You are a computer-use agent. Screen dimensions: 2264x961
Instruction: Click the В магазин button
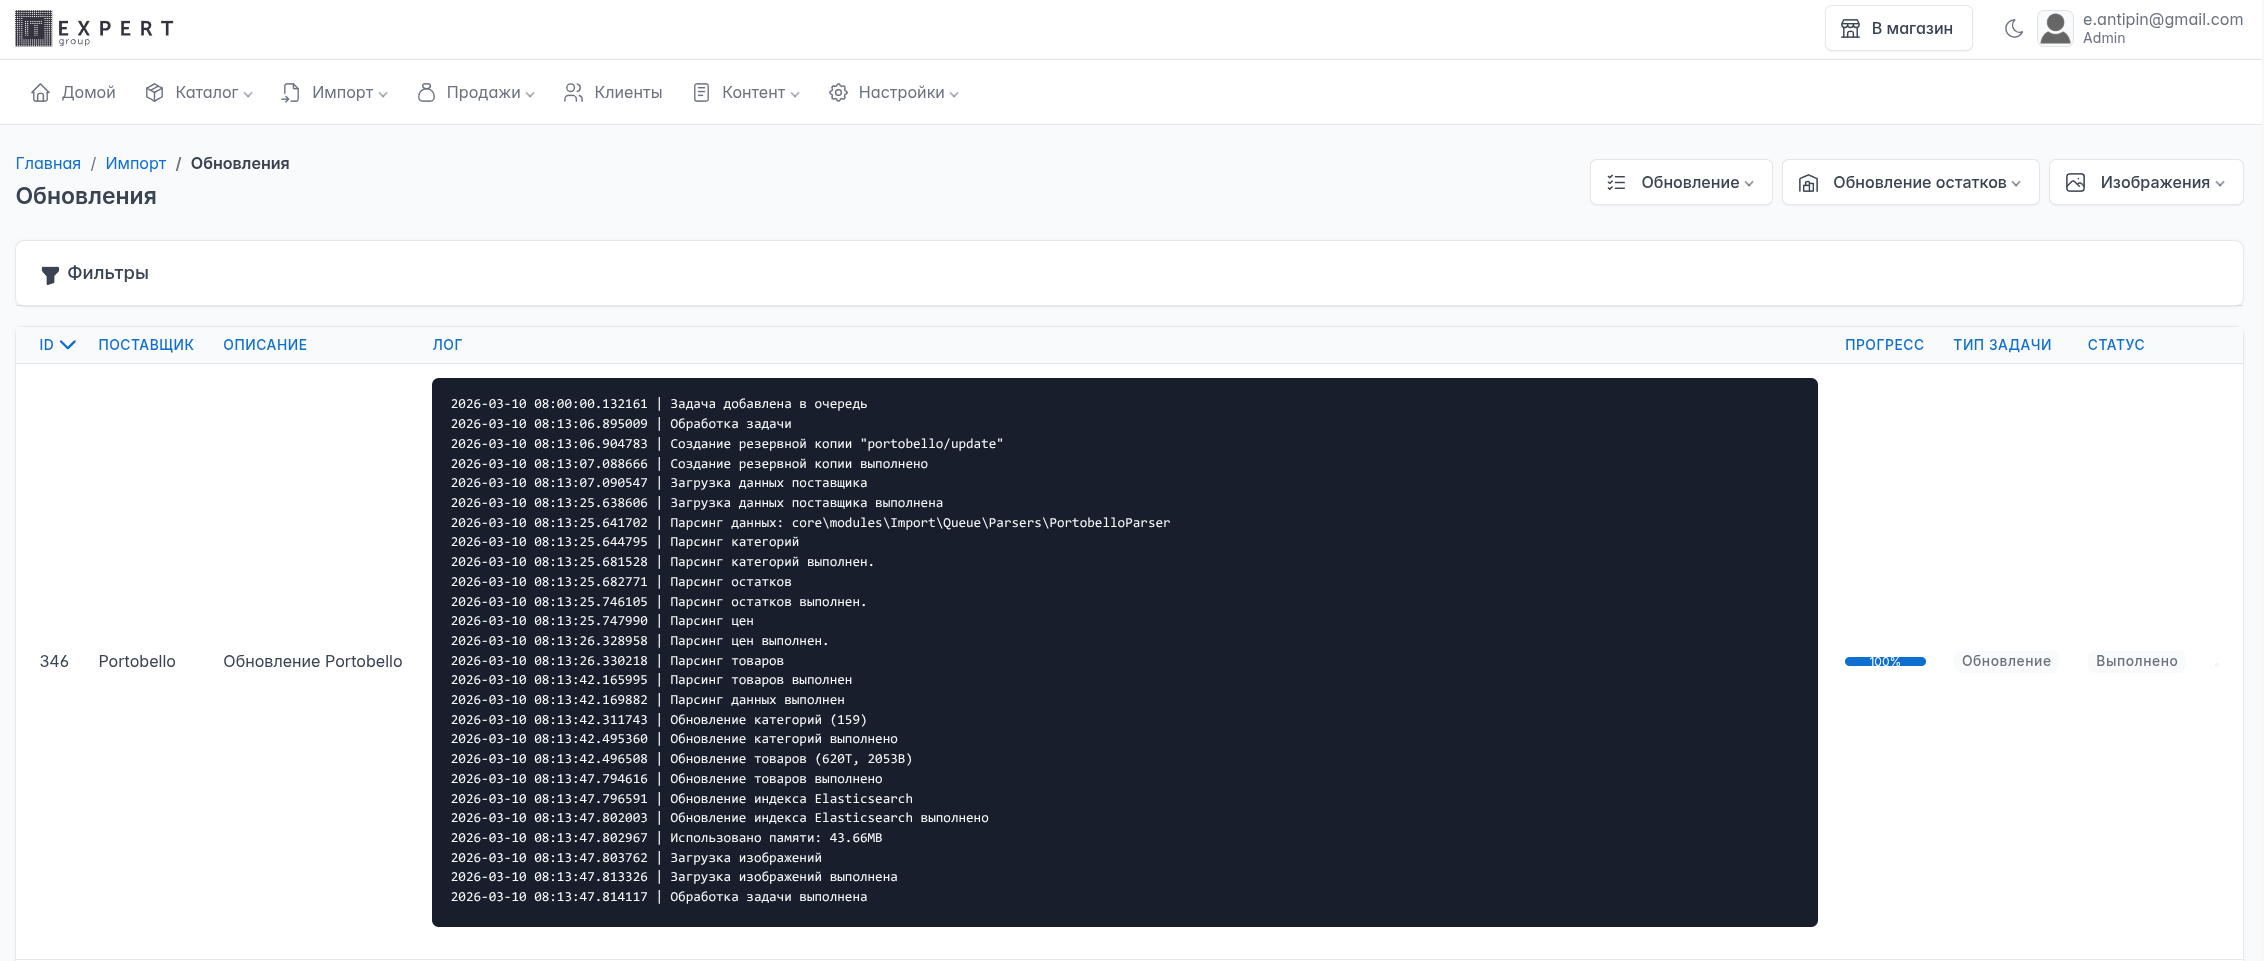coord(1898,29)
